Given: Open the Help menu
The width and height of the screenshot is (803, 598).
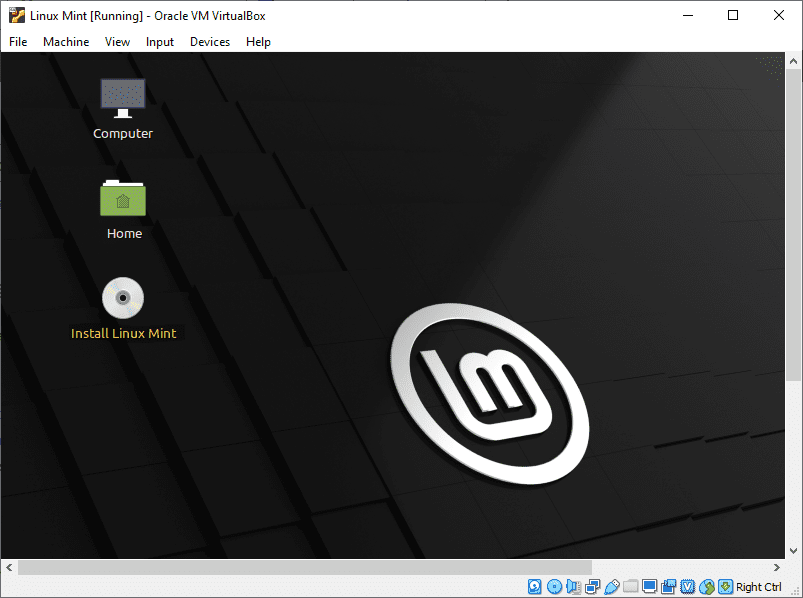Looking at the screenshot, I should (258, 42).
